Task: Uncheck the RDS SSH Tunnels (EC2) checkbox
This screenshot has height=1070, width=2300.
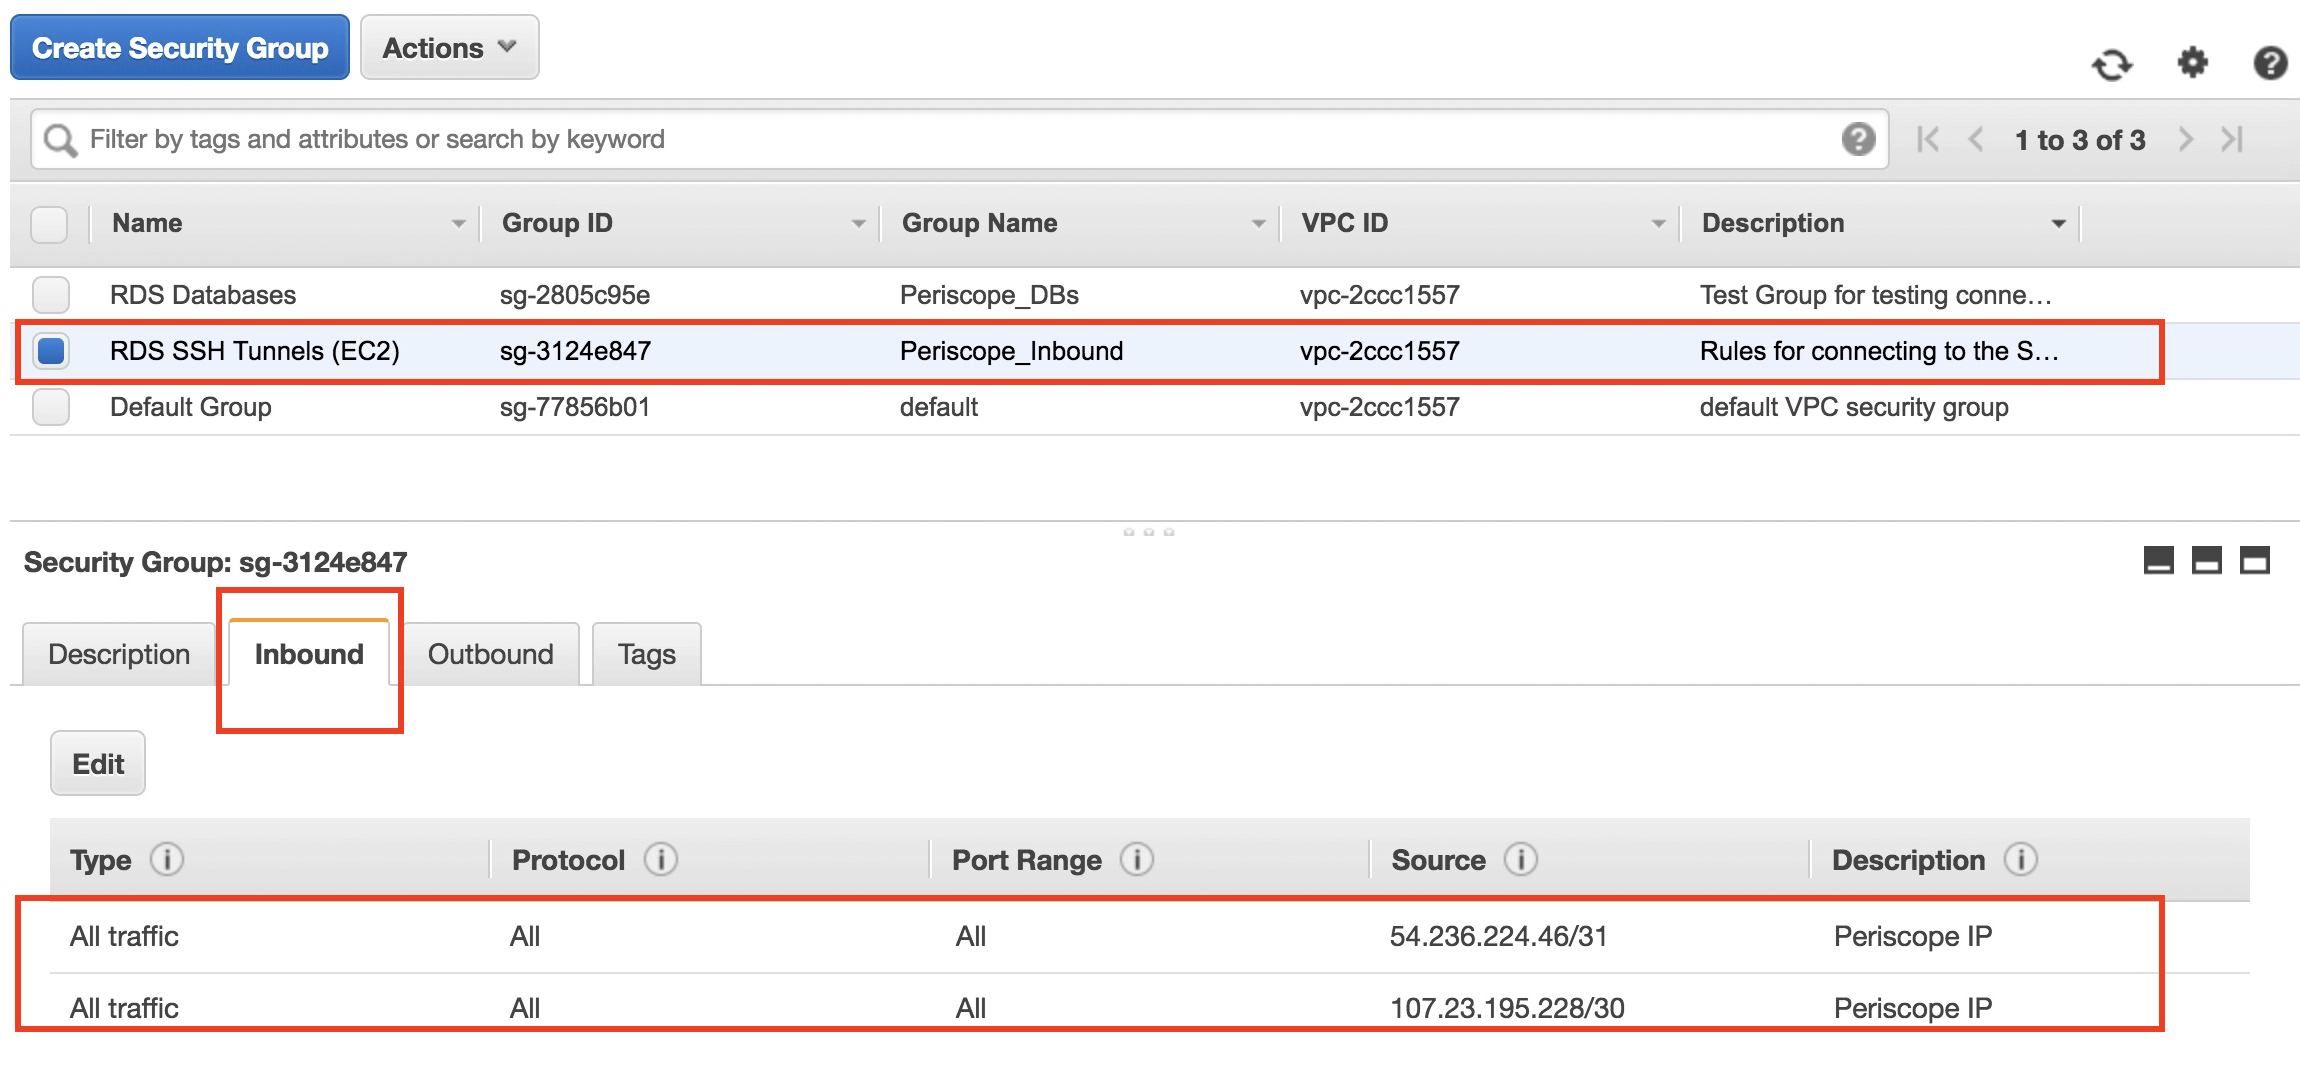Action: tap(51, 351)
